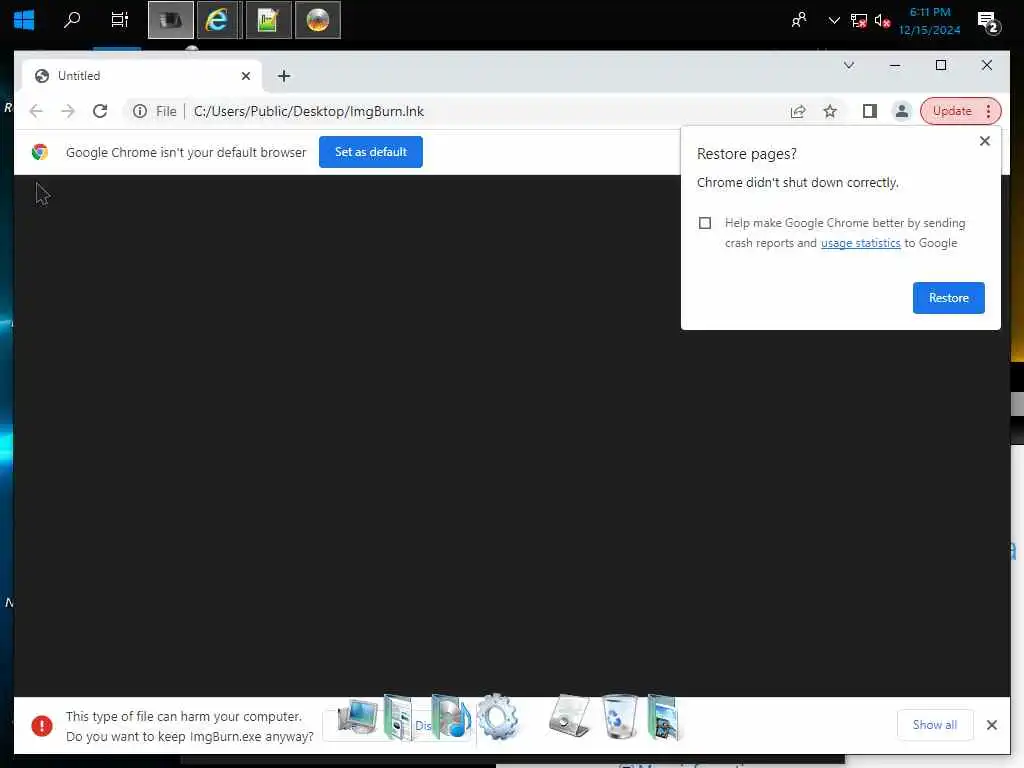Select the first dark taskbar app
Image resolution: width=1024 pixels, height=768 pixels.
170,20
